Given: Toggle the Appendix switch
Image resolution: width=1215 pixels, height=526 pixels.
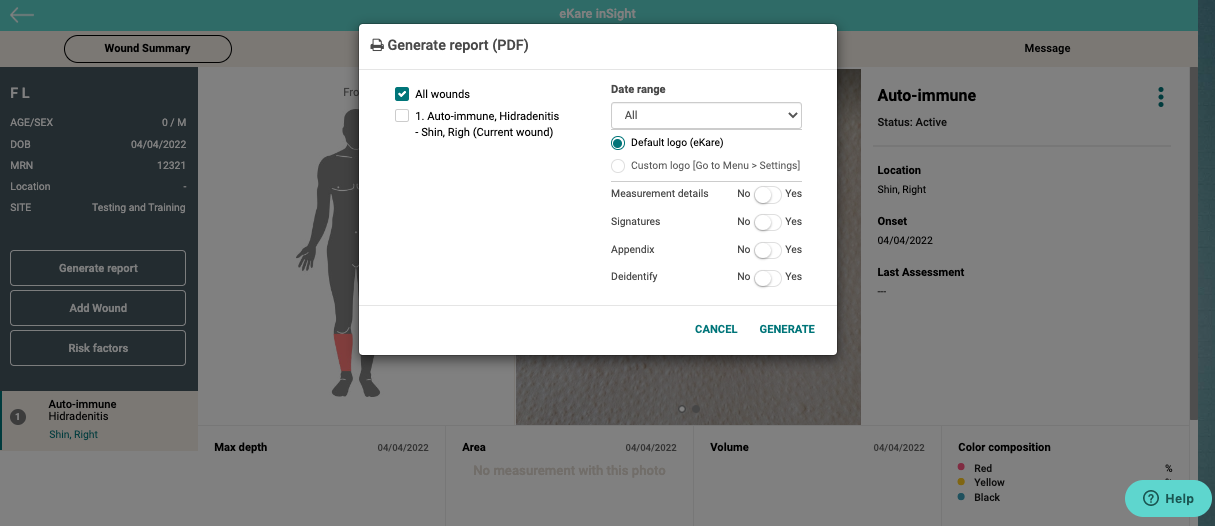Looking at the screenshot, I should pos(767,250).
